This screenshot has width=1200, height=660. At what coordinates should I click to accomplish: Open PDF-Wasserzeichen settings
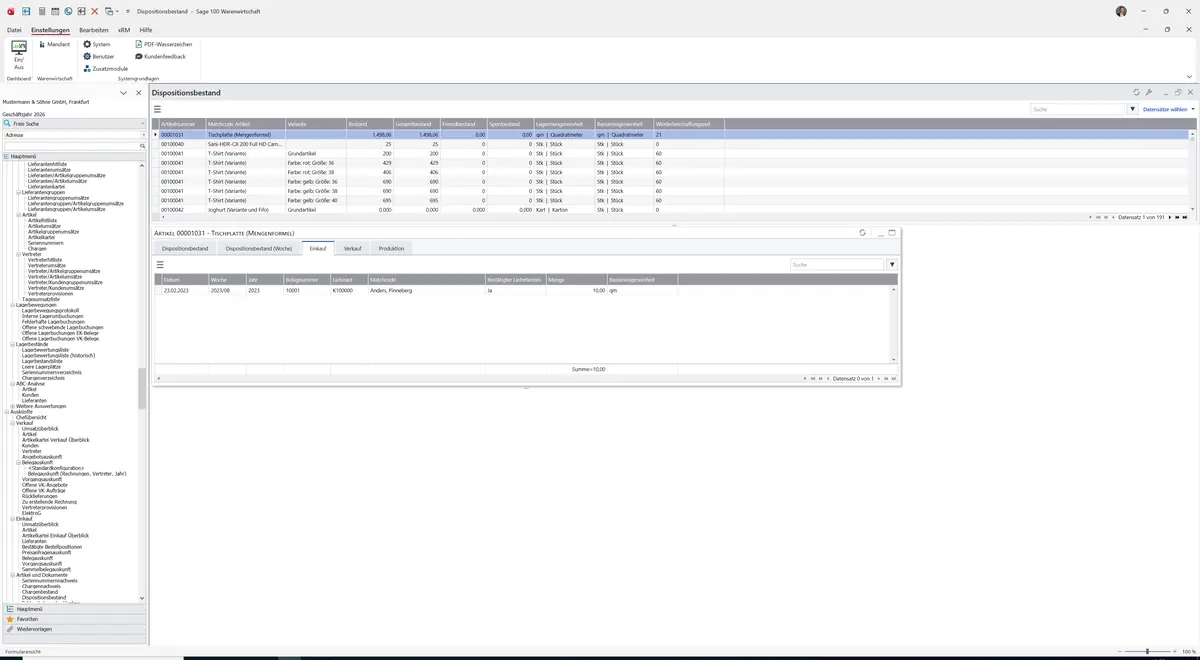[x=163, y=44]
